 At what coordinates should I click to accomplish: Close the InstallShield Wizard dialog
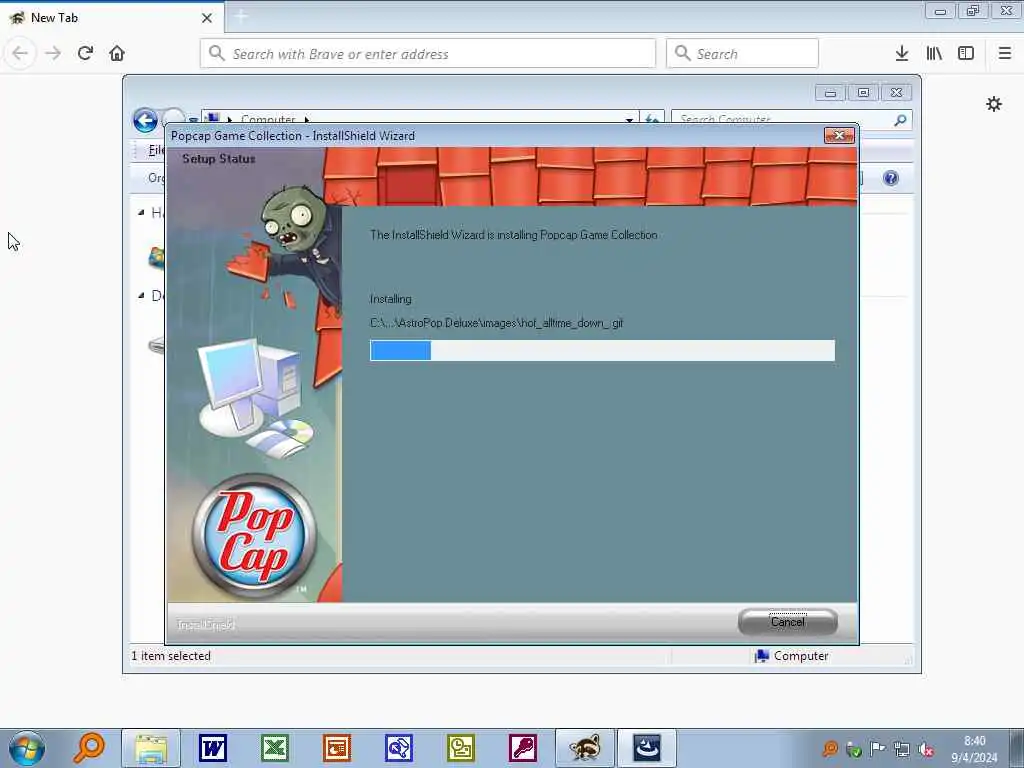click(x=839, y=135)
